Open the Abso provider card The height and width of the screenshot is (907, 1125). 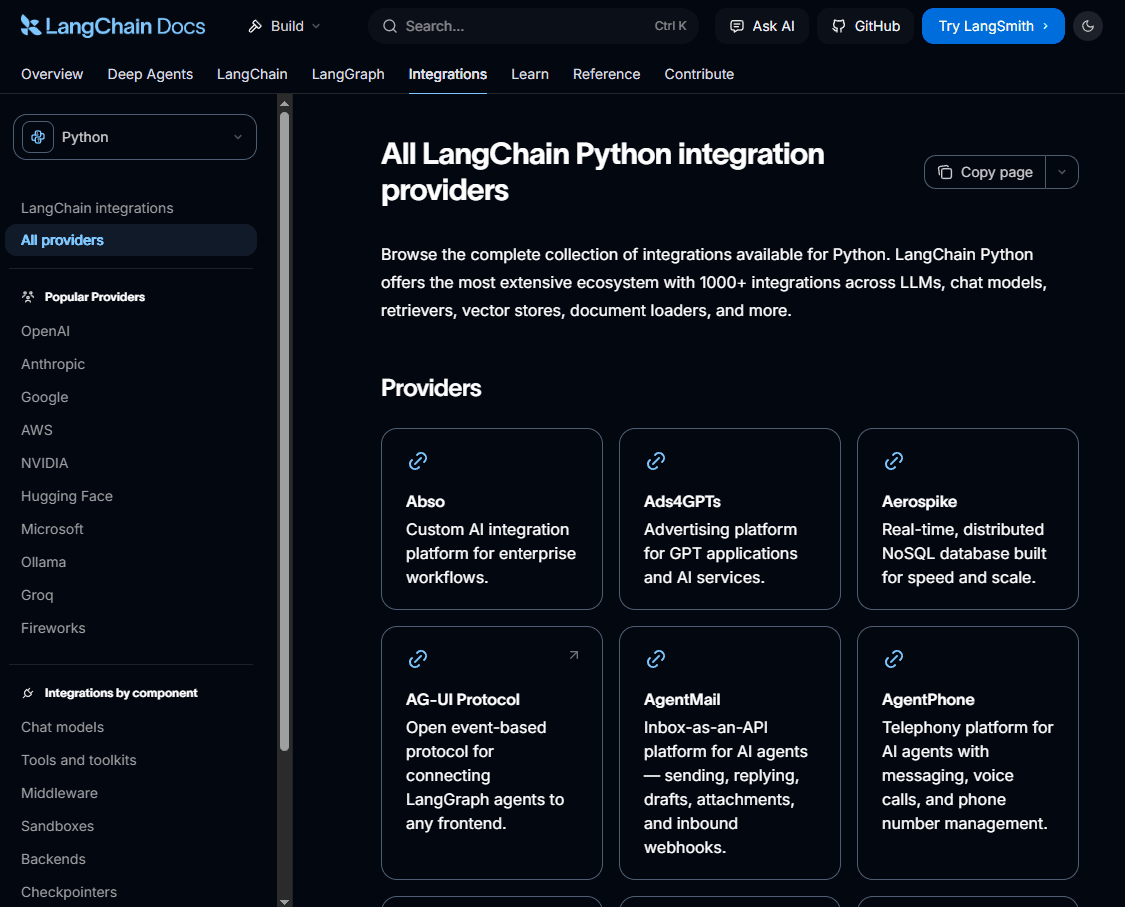click(492, 520)
